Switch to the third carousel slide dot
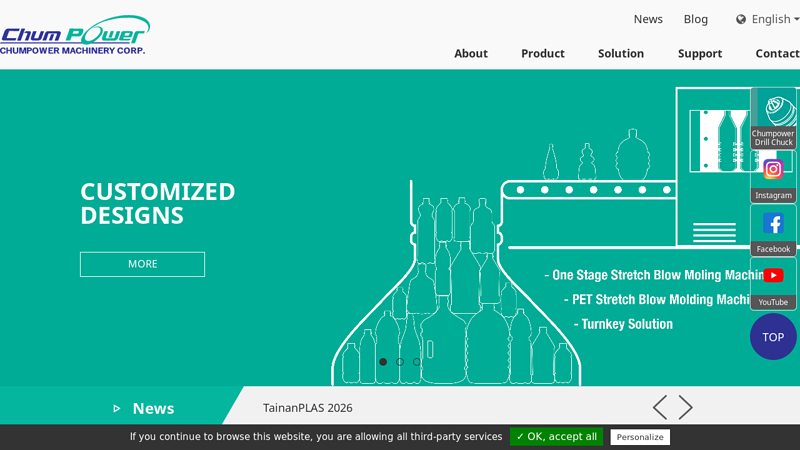 click(417, 362)
